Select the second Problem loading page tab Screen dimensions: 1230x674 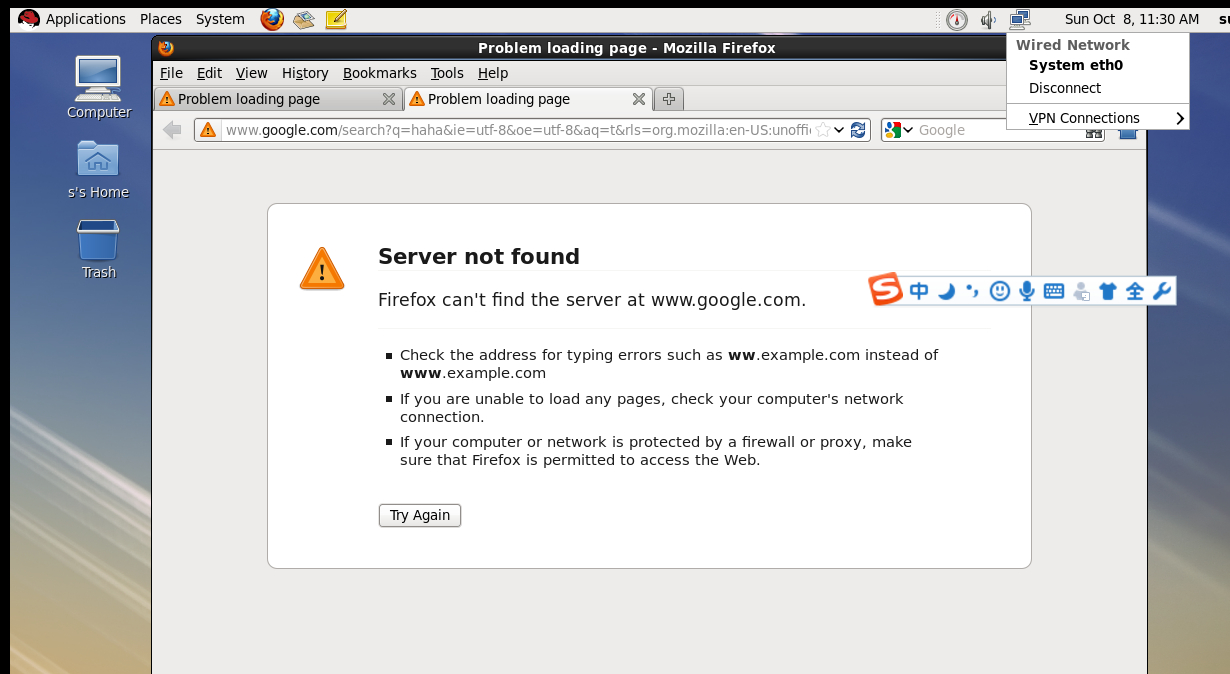(x=528, y=99)
